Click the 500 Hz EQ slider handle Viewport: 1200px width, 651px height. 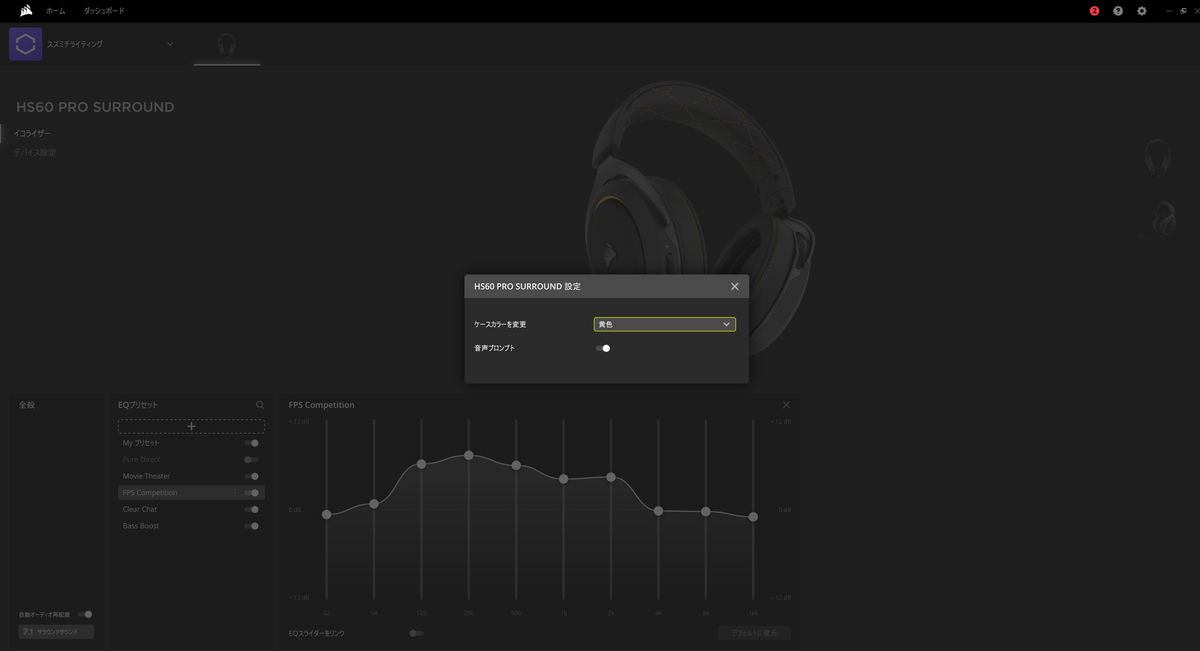tap(516, 465)
